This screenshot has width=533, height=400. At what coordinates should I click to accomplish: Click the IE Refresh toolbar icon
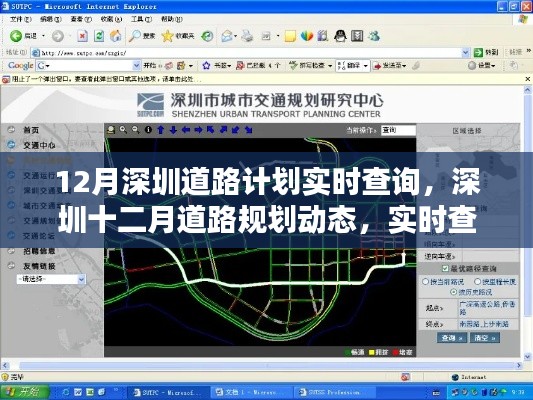coord(99,36)
